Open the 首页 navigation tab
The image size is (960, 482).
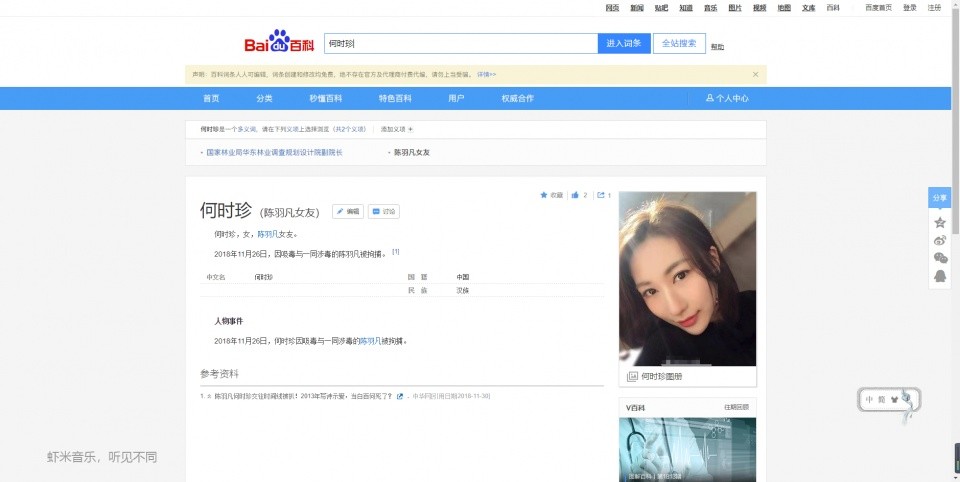click(x=211, y=98)
